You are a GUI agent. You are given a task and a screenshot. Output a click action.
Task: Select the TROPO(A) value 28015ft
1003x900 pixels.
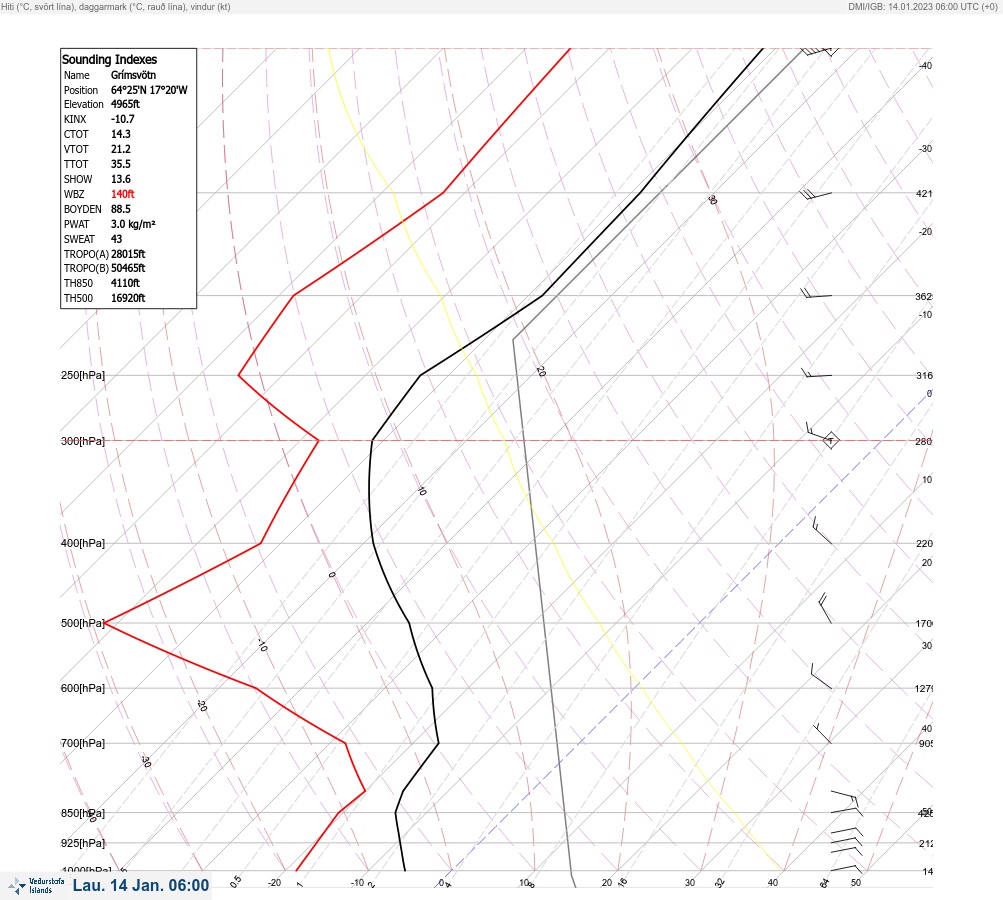(128, 254)
